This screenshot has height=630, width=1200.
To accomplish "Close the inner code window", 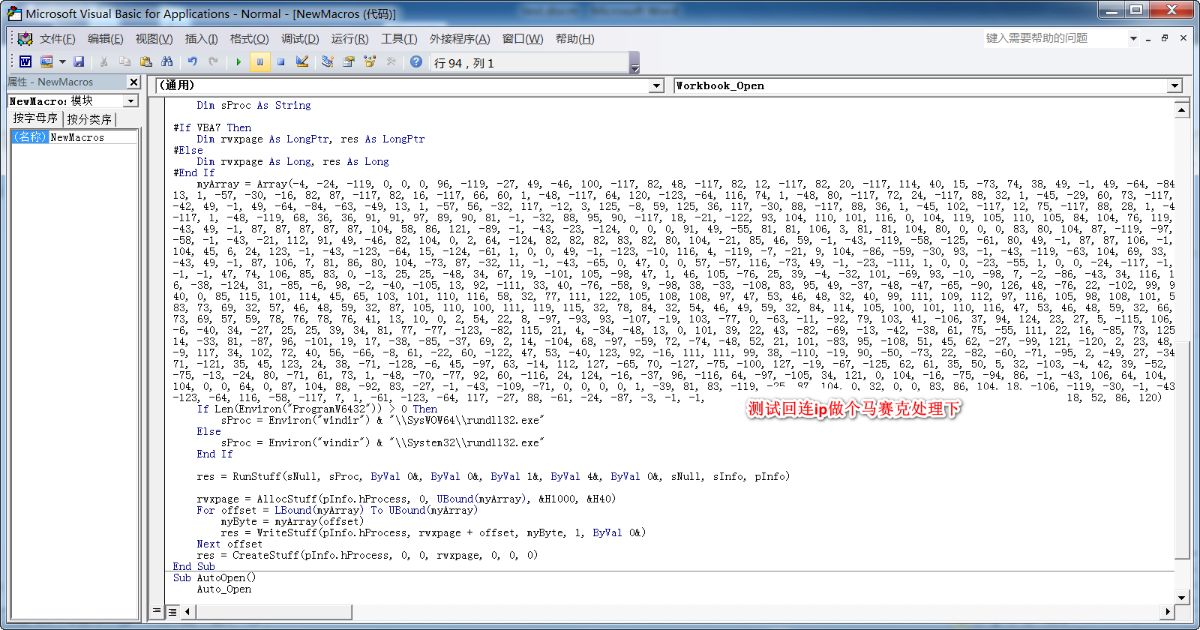I will pos(1182,38).
